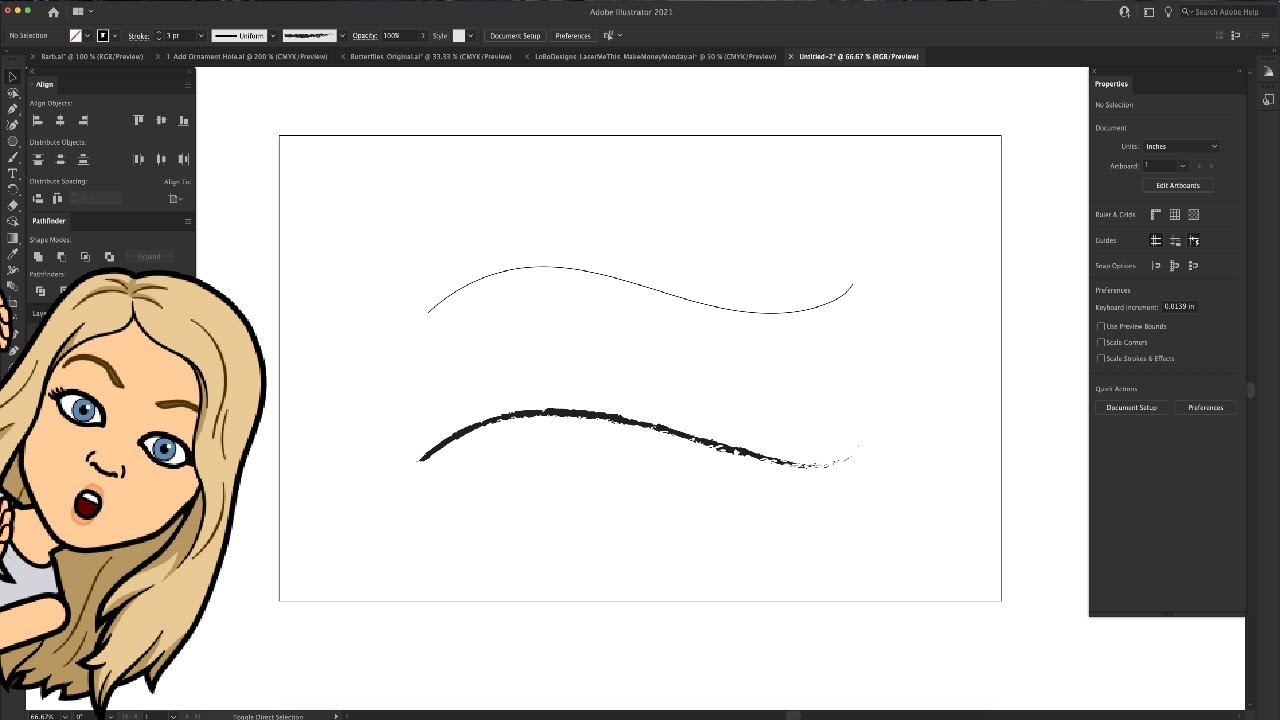Click Pathfinder Exclude icon
Screen dimensions: 1280x720
[x=109, y=257]
